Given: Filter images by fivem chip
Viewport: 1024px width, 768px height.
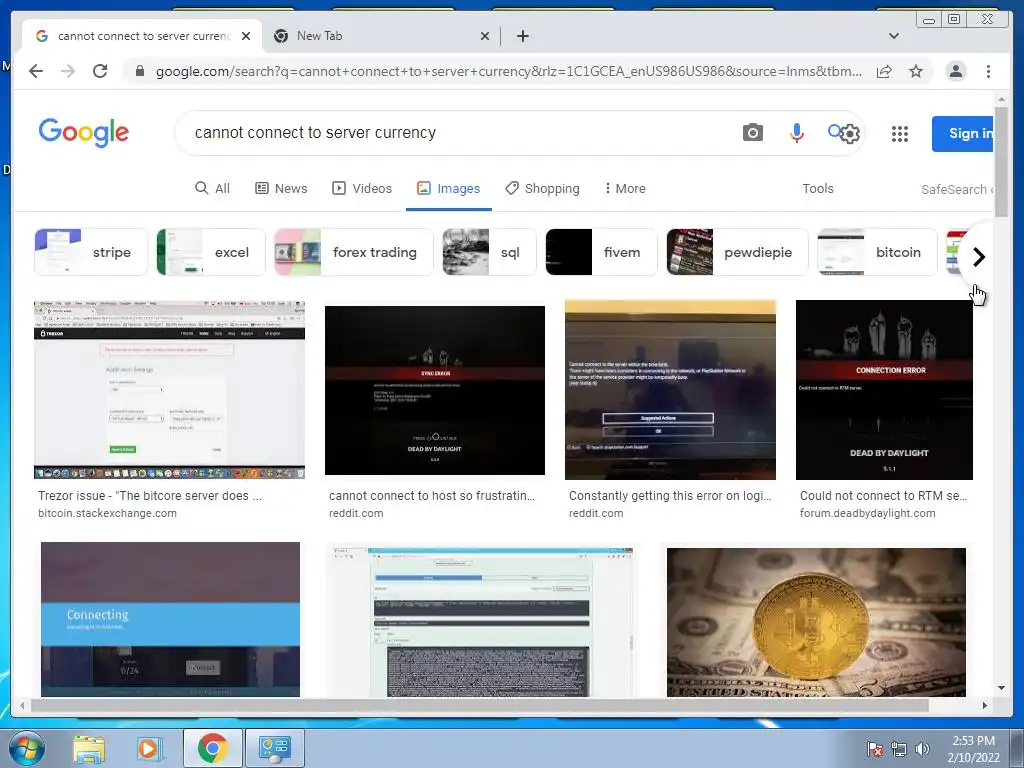Looking at the screenshot, I should (x=601, y=252).
